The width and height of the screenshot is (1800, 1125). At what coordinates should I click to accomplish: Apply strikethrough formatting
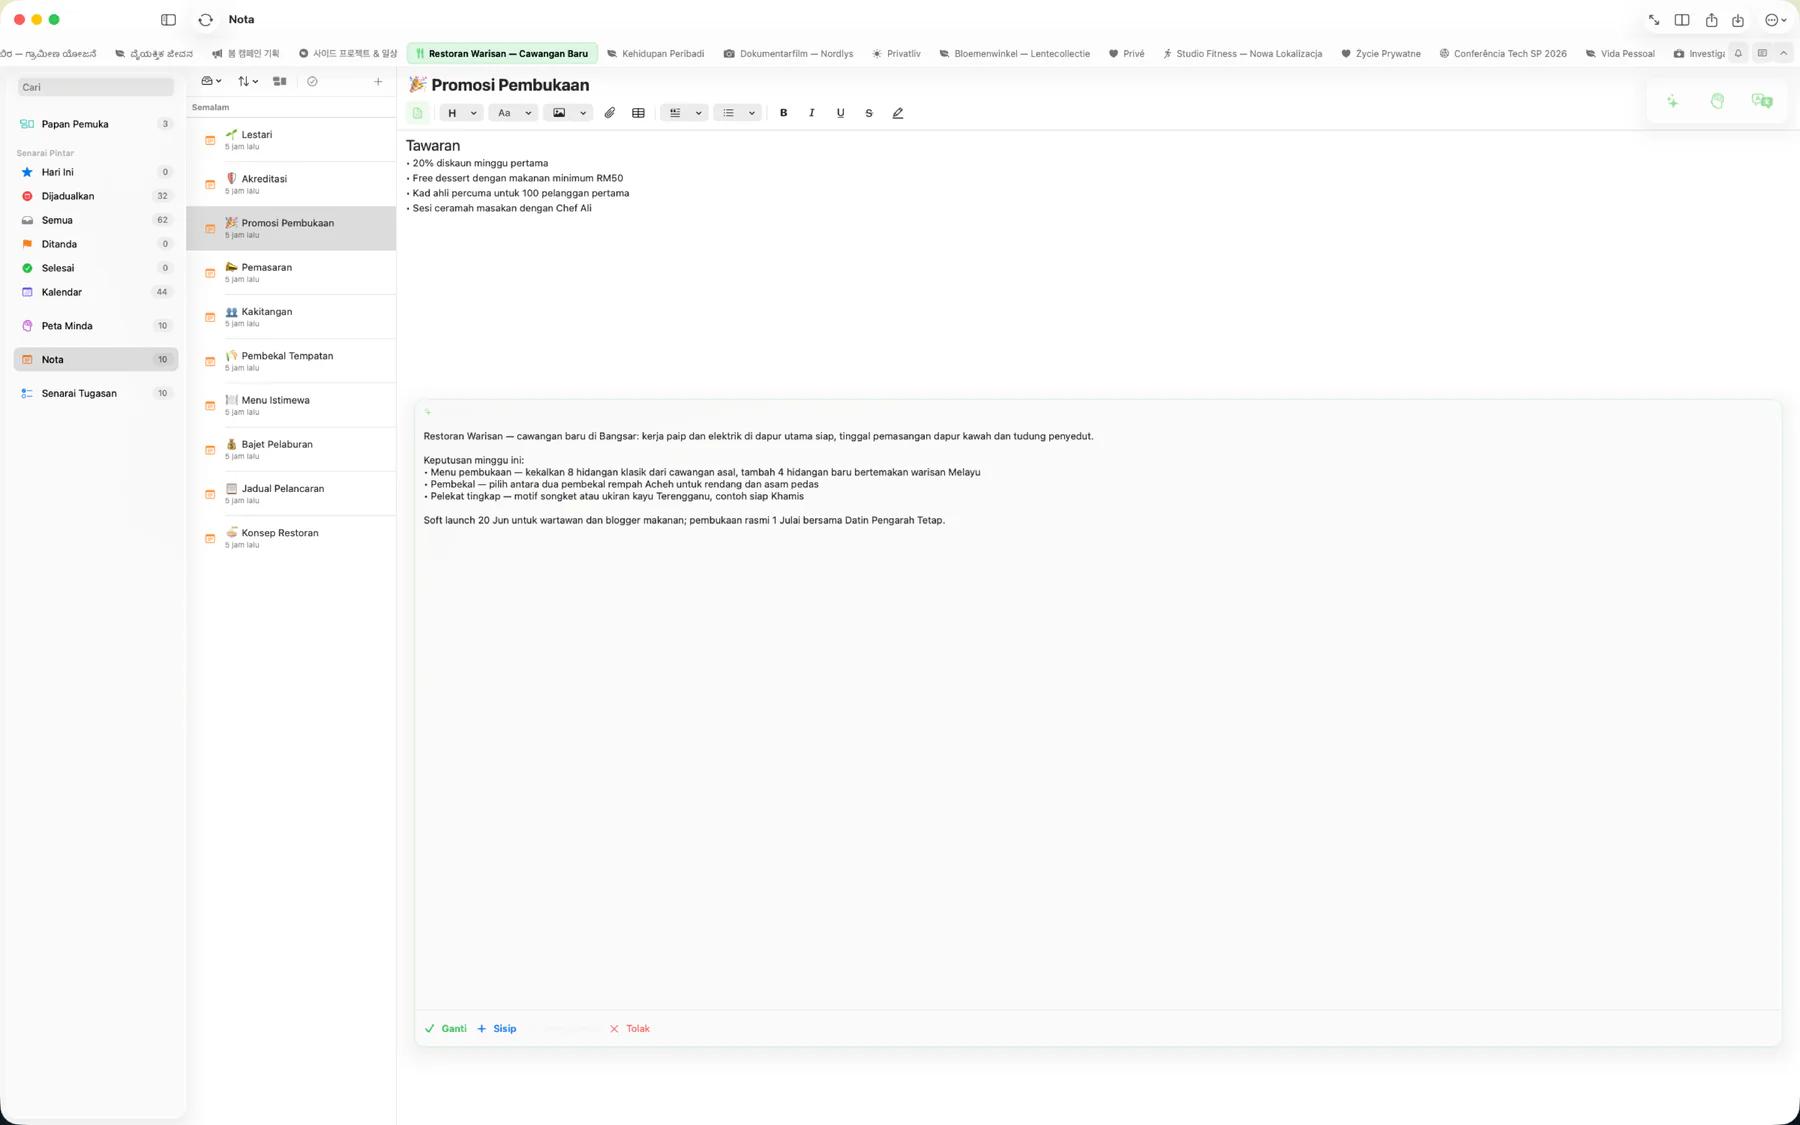click(869, 113)
